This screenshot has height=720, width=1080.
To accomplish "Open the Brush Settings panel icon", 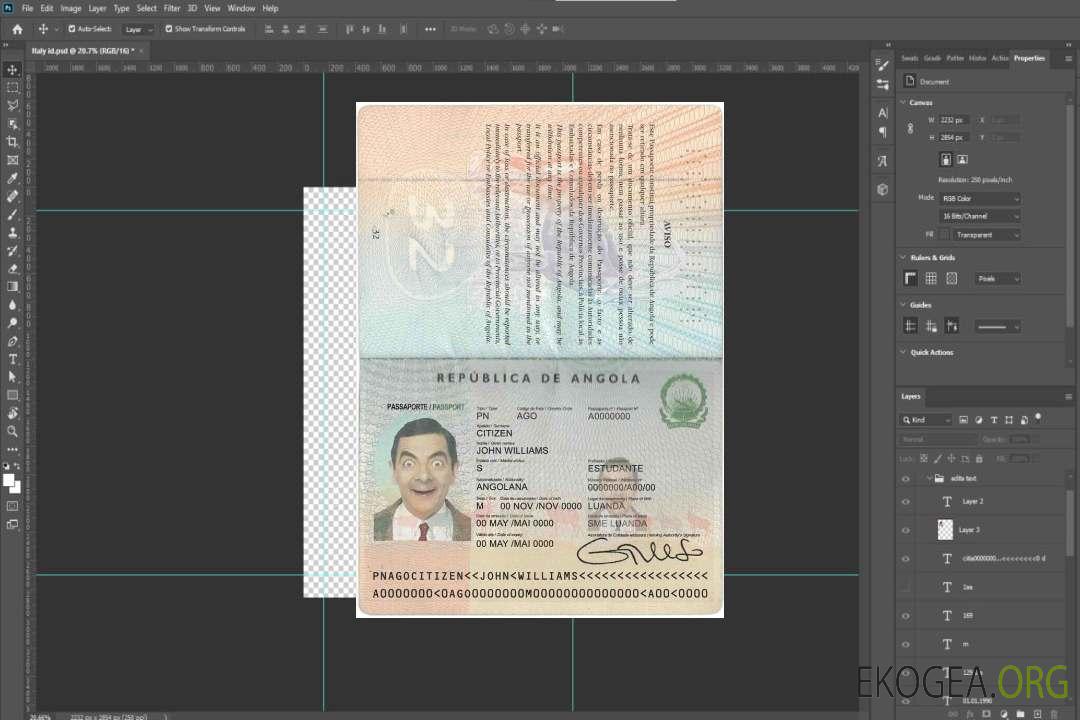I will (x=882, y=65).
